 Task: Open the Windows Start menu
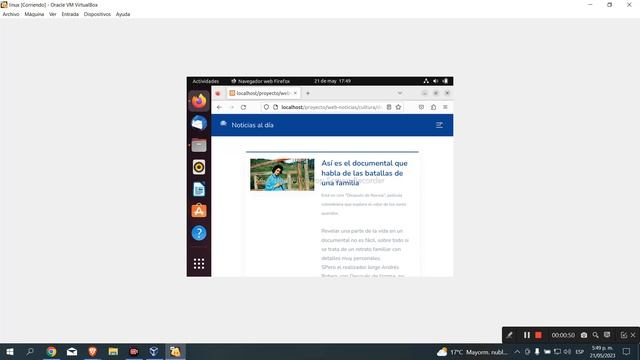(x=10, y=351)
